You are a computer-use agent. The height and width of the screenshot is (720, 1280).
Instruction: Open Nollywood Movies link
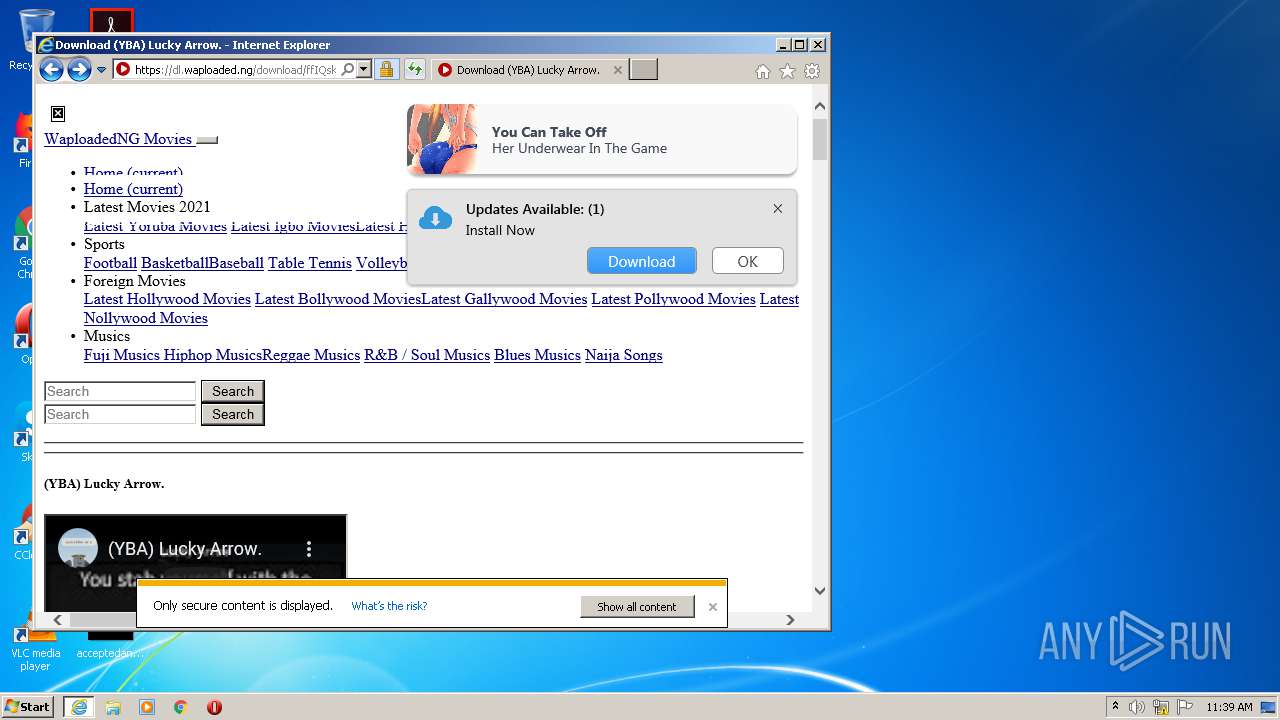click(x=146, y=318)
